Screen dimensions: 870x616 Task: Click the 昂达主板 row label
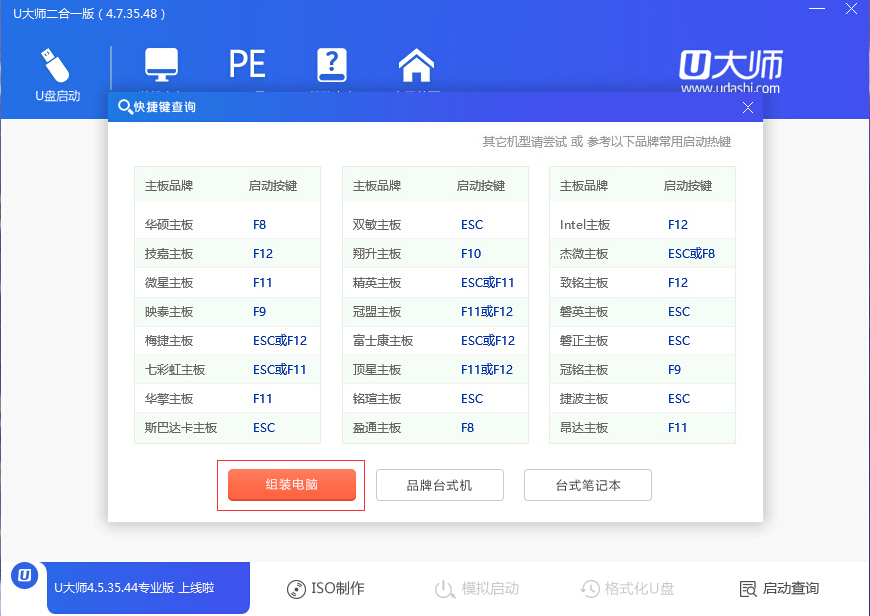click(x=584, y=427)
